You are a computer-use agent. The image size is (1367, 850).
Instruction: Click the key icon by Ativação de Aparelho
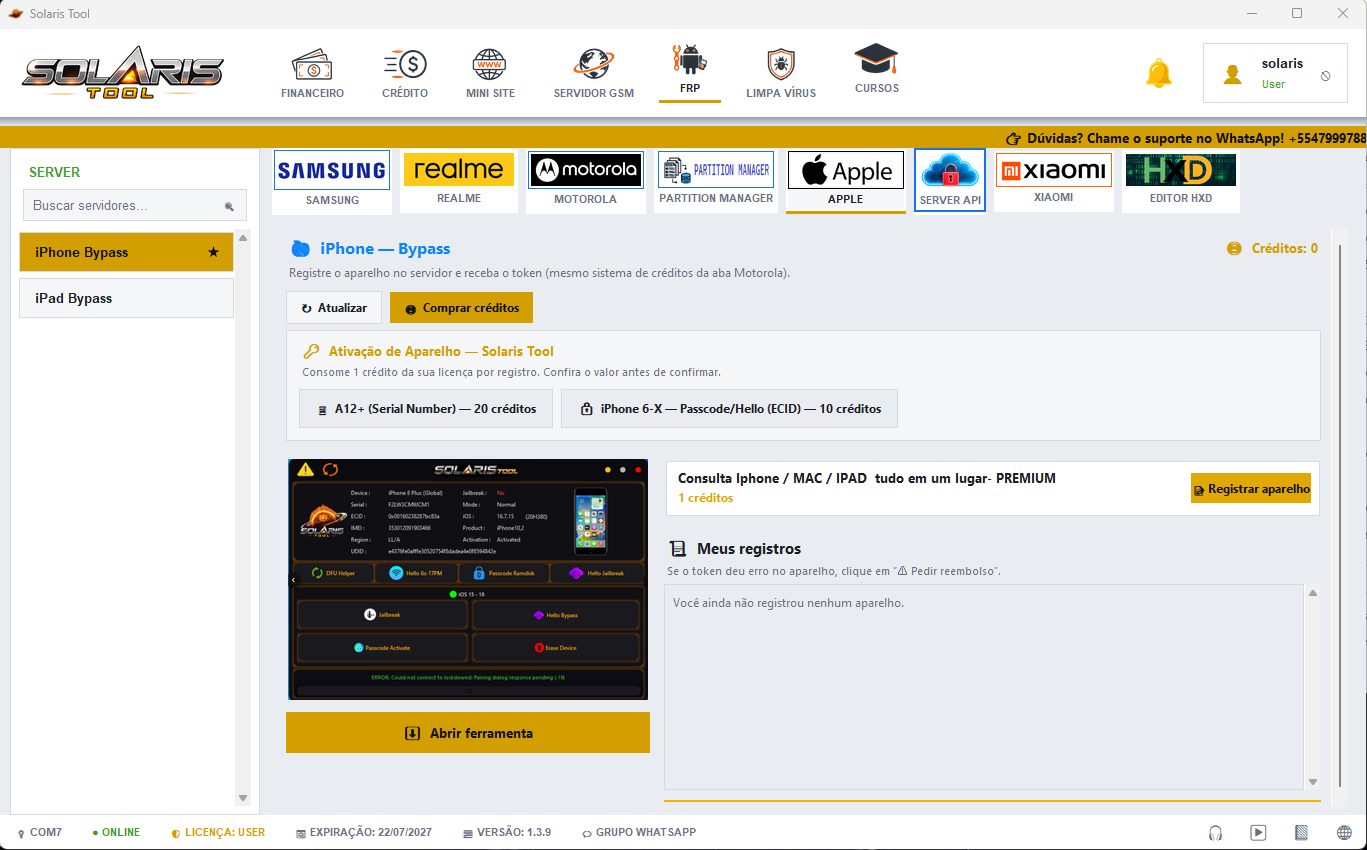tap(312, 351)
